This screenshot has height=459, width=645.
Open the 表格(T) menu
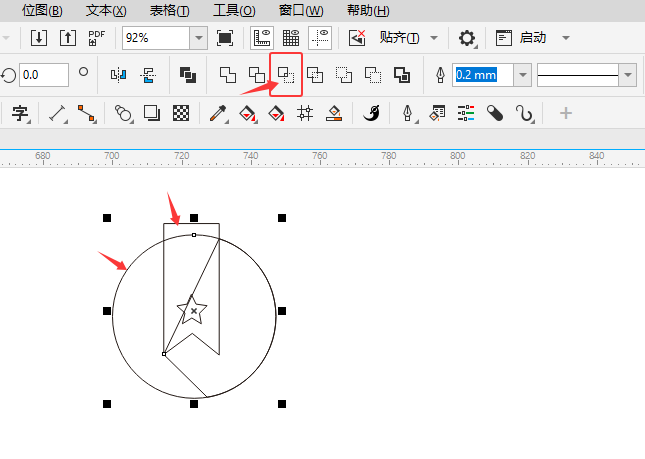[169, 10]
